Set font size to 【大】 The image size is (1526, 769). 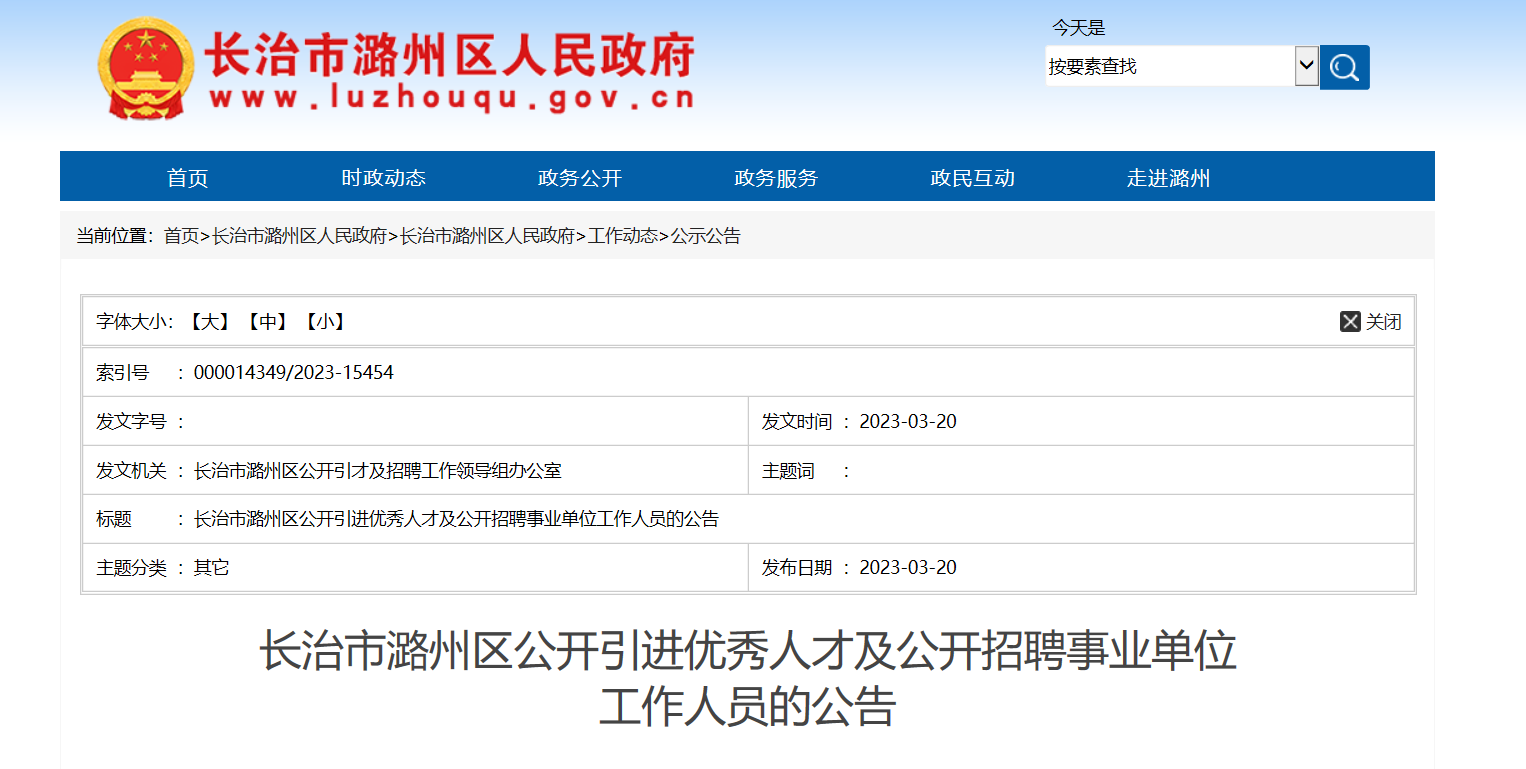pyautogui.click(x=210, y=321)
